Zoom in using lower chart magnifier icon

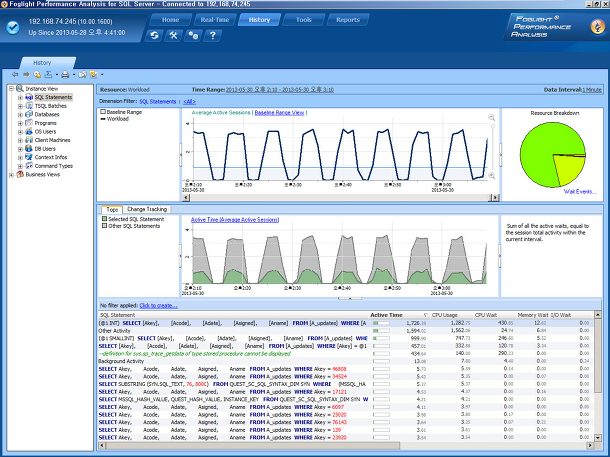click(x=492, y=176)
